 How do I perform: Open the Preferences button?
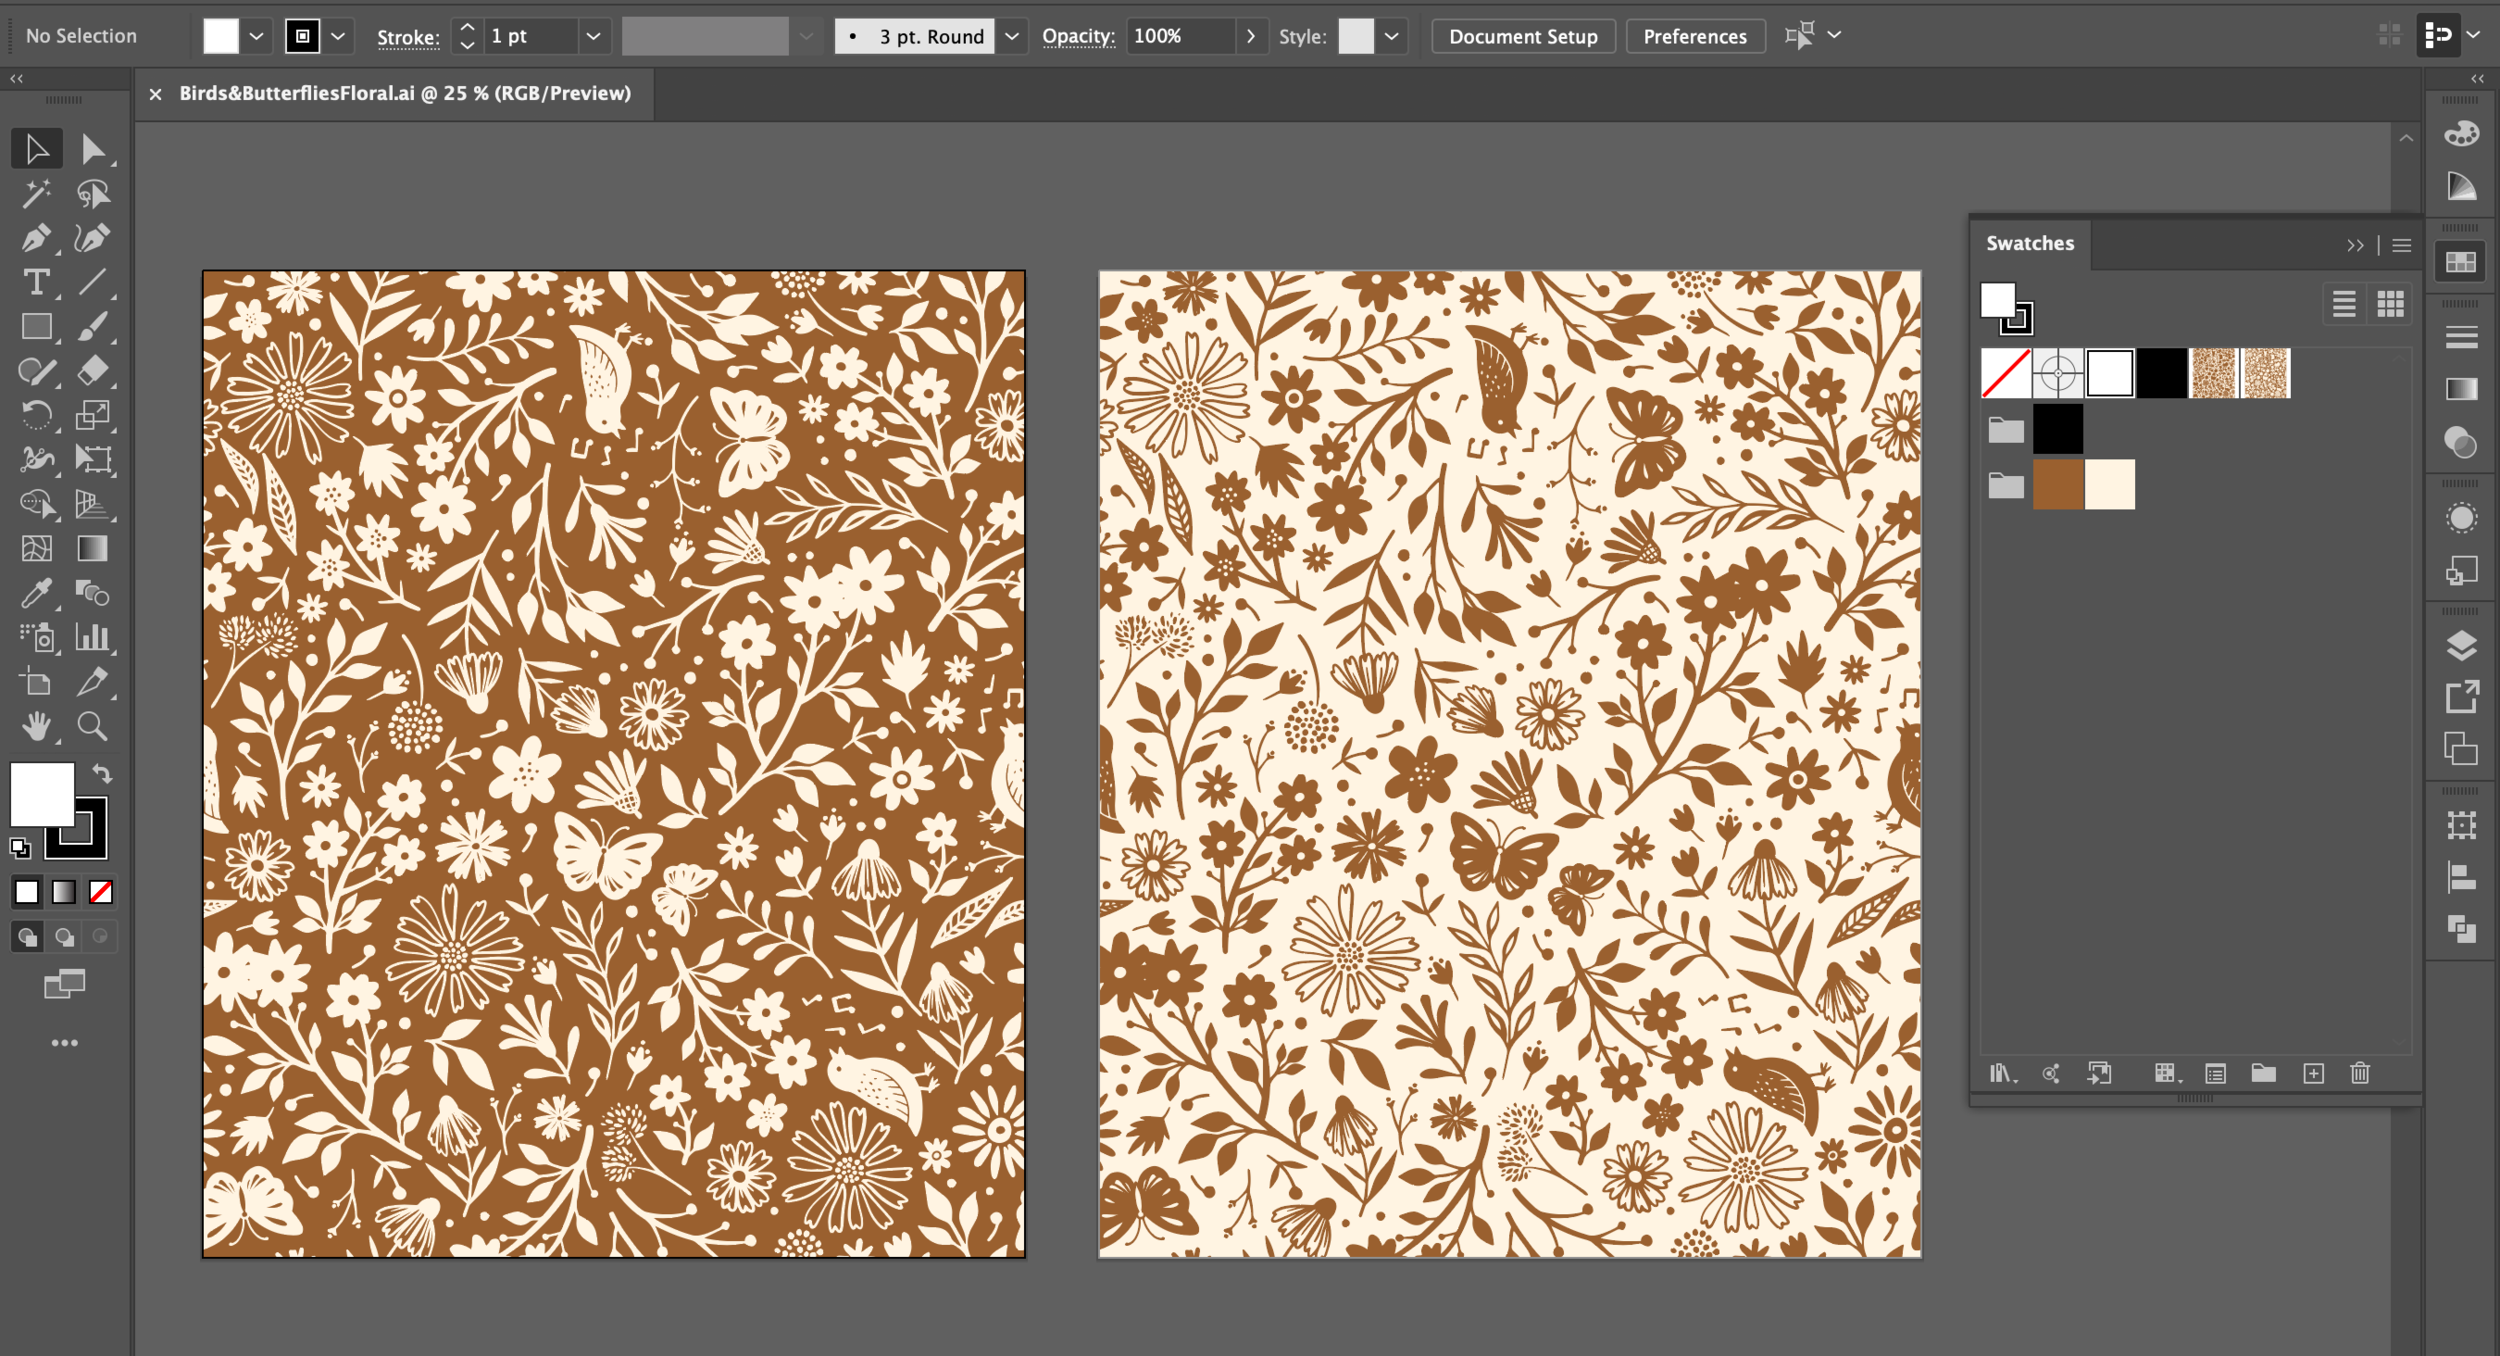(x=1694, y=37)
